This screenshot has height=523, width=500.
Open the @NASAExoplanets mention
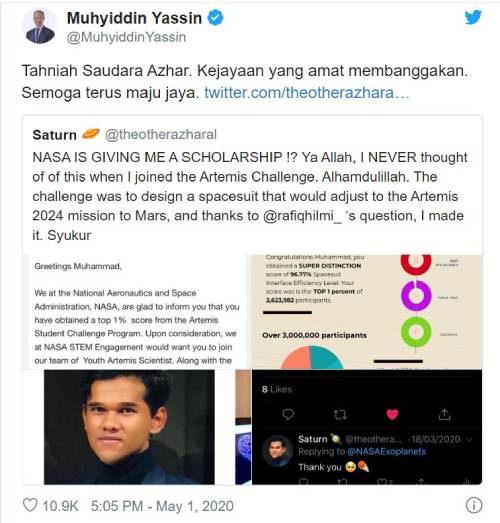point(387,452)
